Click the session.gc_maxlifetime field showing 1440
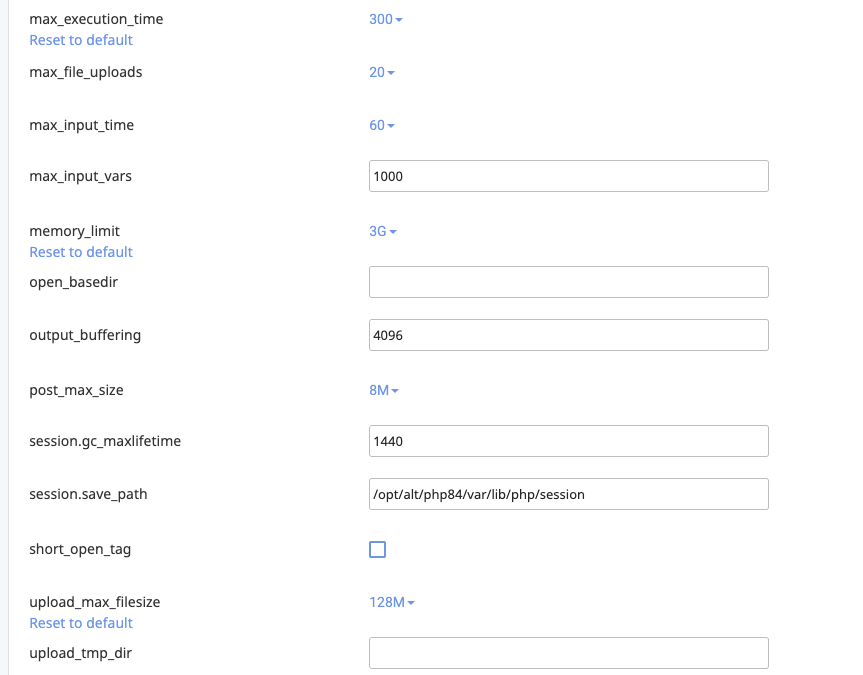Image resolution: width=863 pixels, height=675 pixels. click(569, 441)
